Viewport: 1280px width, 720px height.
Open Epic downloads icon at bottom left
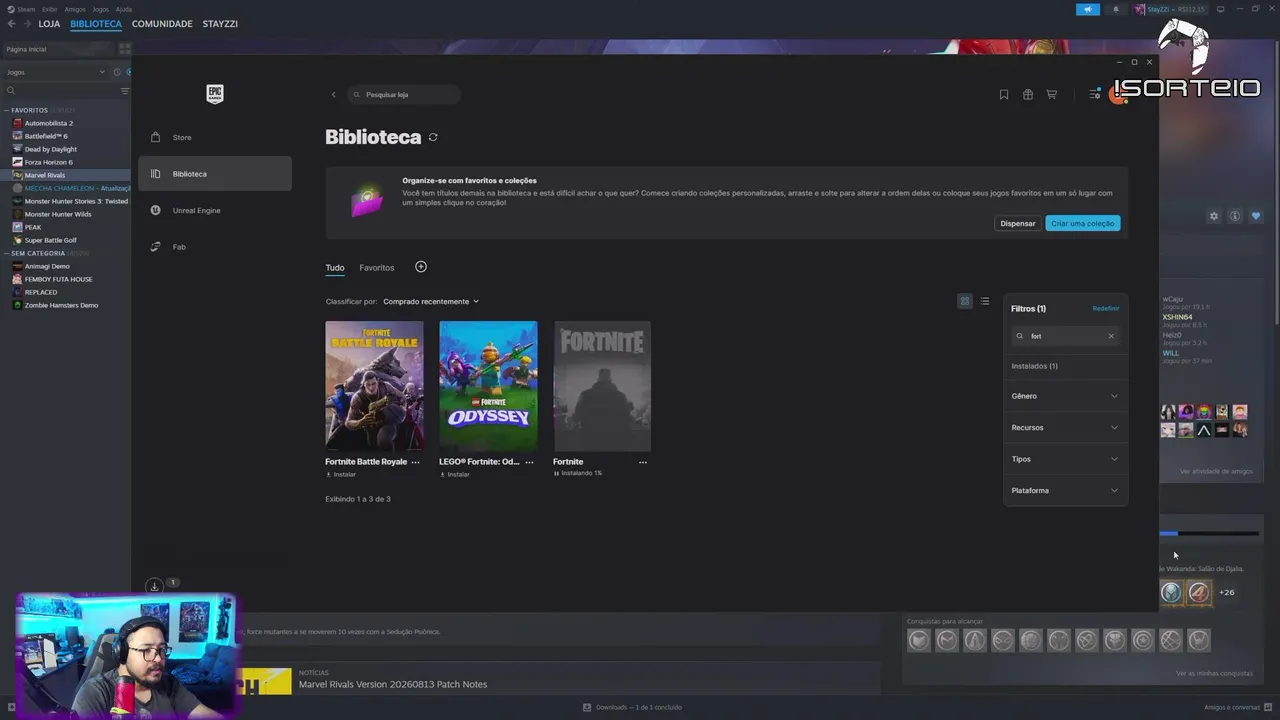[x=154, y=586]
